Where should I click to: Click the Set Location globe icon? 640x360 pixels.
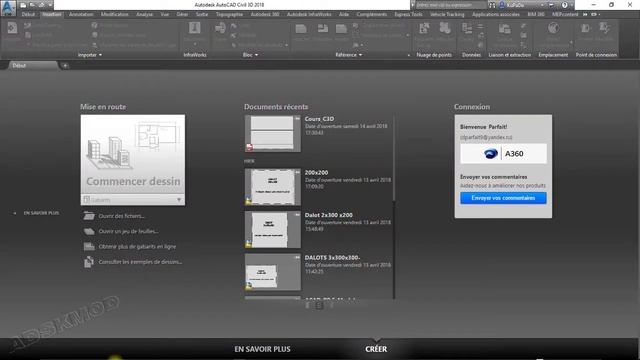coord(553,28)
